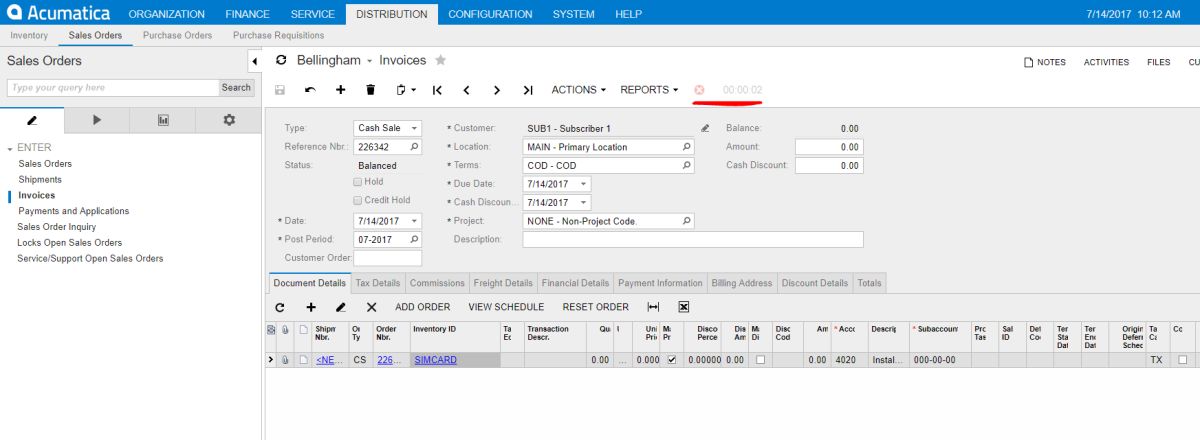The image size is (1200, 440).
Task: Click the query search box
Action: (x=112, y=88)
